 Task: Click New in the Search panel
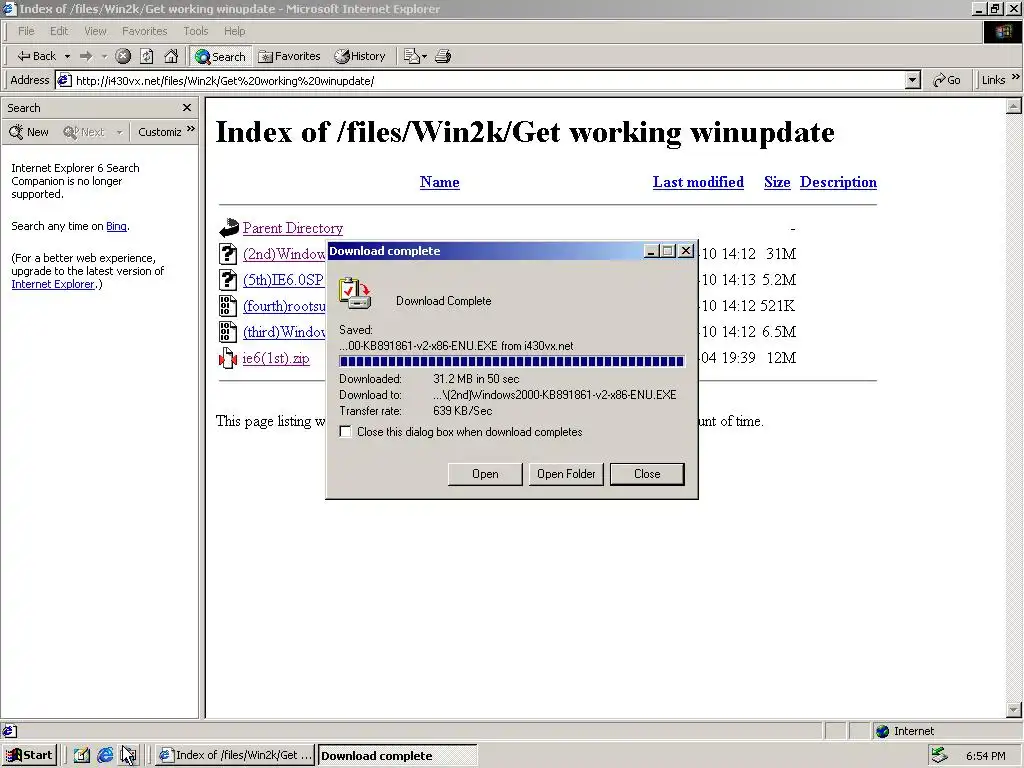[29, 132]
